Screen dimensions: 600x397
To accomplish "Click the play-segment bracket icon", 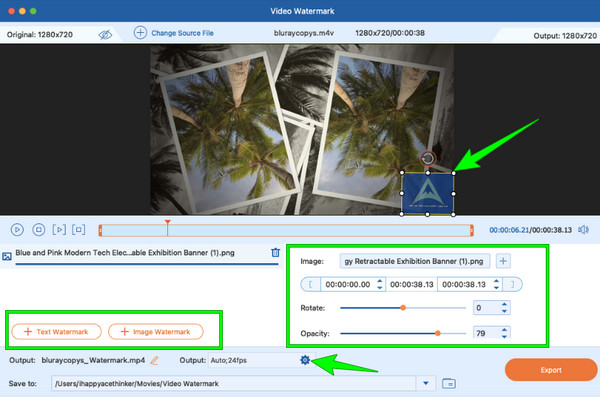I will tap(59, 230).
